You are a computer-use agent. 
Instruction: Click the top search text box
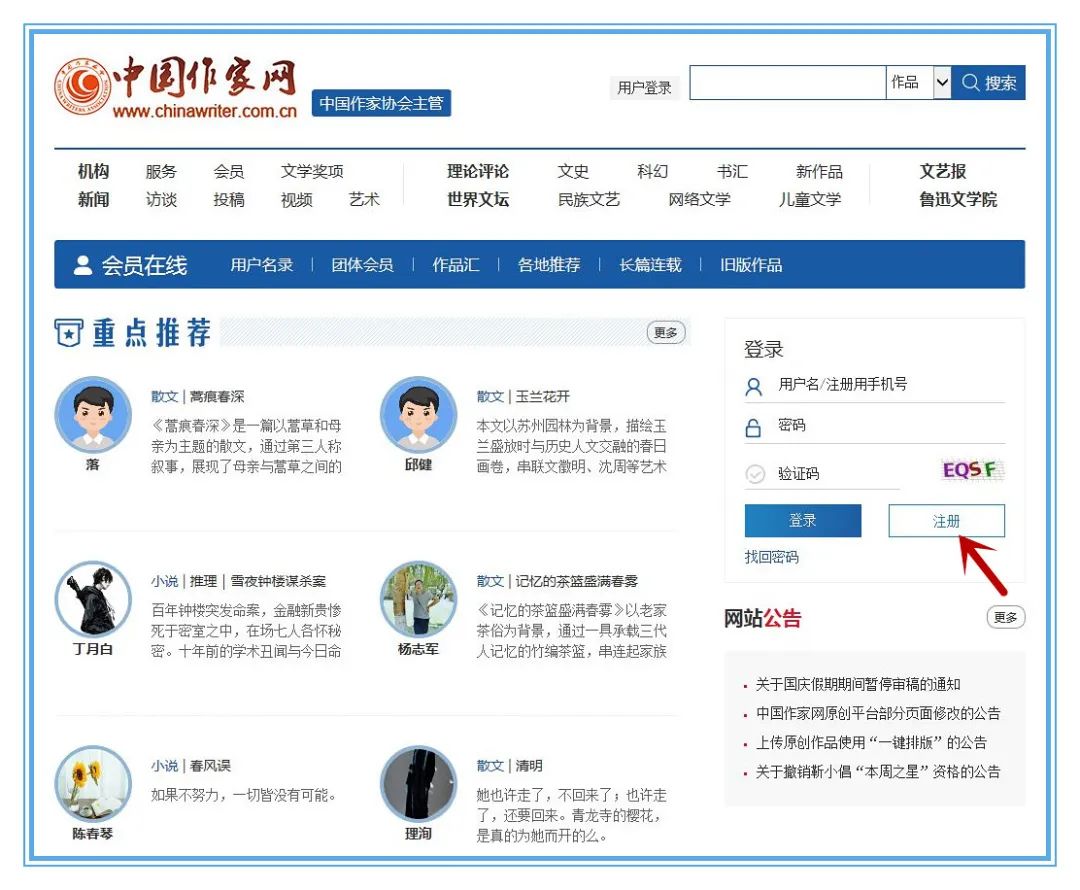pos(787,83)
